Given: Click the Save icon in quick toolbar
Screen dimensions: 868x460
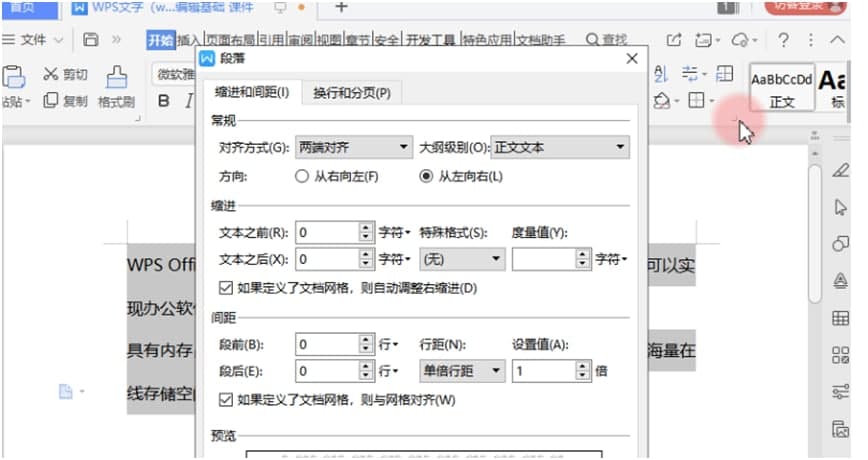Looking at the screenshot, I should [90, 39].
